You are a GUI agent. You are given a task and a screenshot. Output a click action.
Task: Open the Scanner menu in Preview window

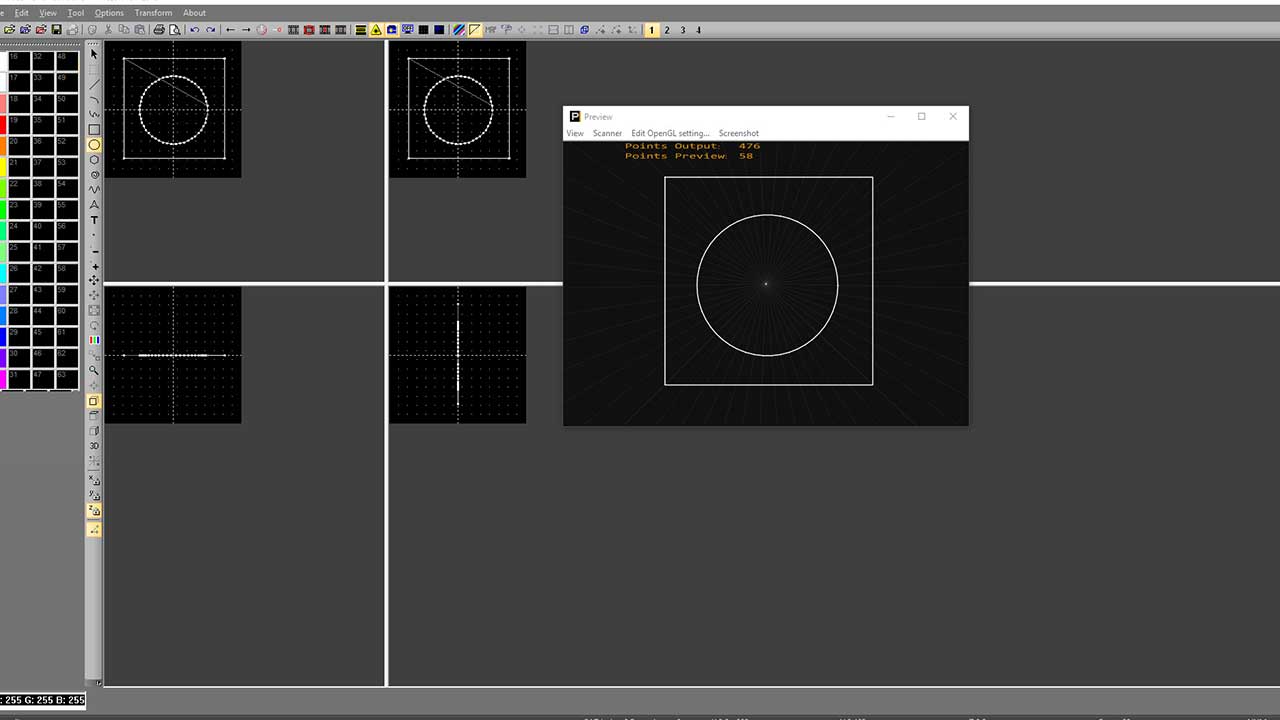click(x=607, y=133)
